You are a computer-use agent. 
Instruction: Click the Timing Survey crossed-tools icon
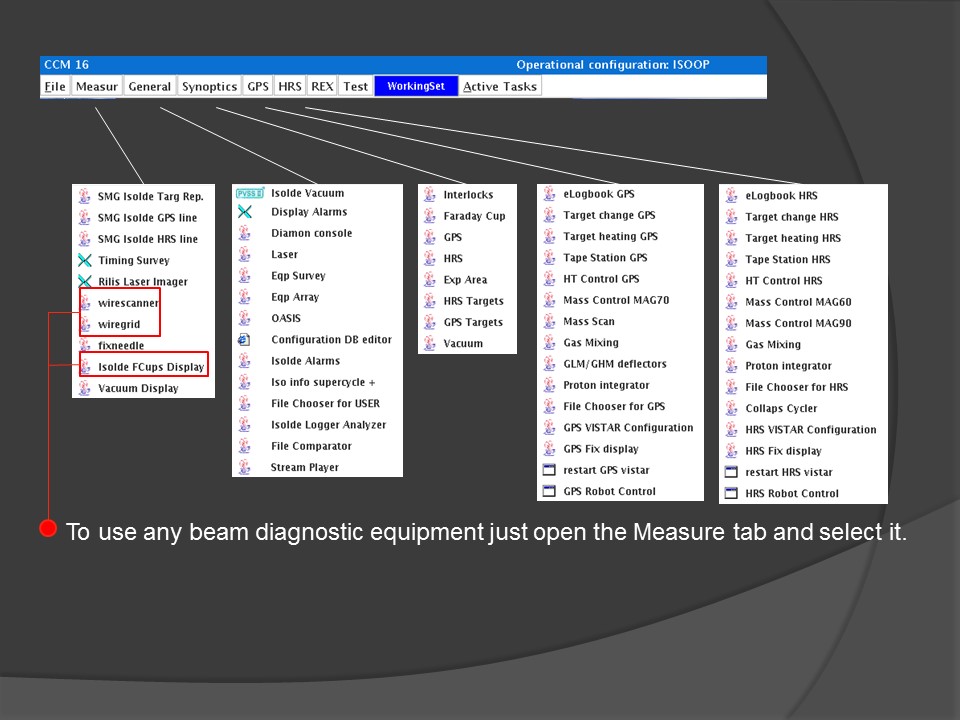85,260
